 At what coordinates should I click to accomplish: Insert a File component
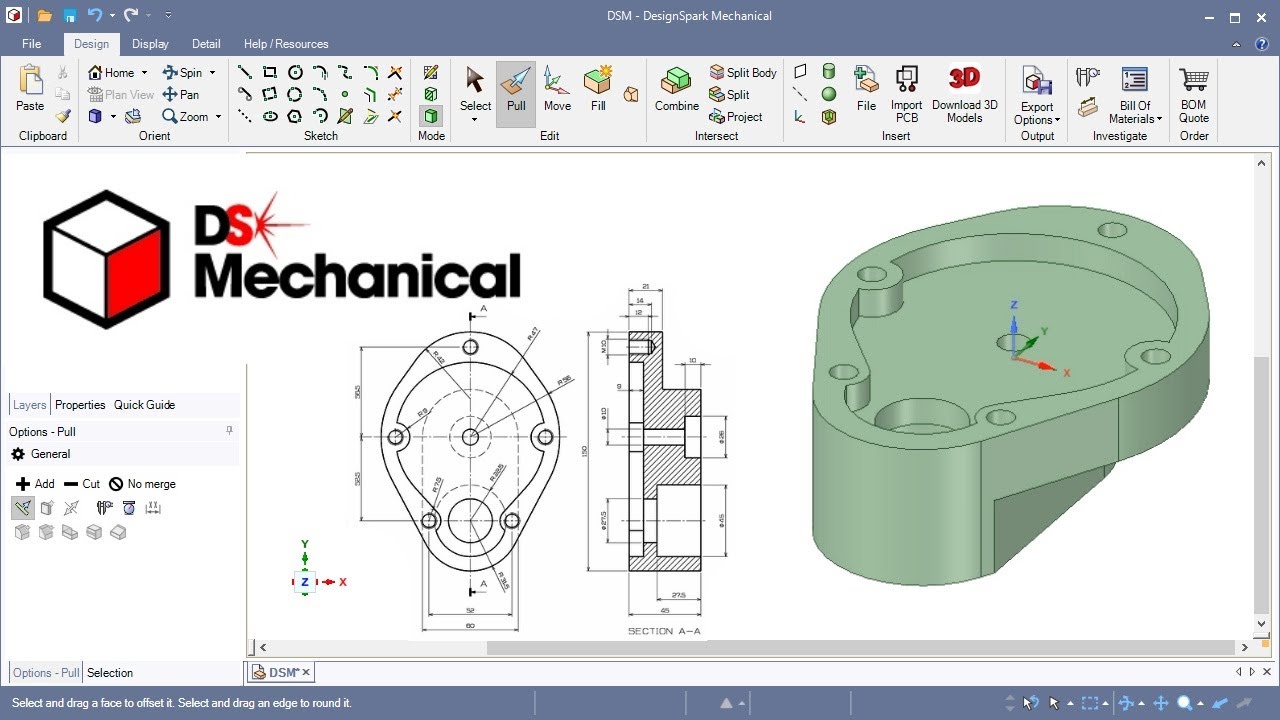pyautogui.click(x=866, y=90)
